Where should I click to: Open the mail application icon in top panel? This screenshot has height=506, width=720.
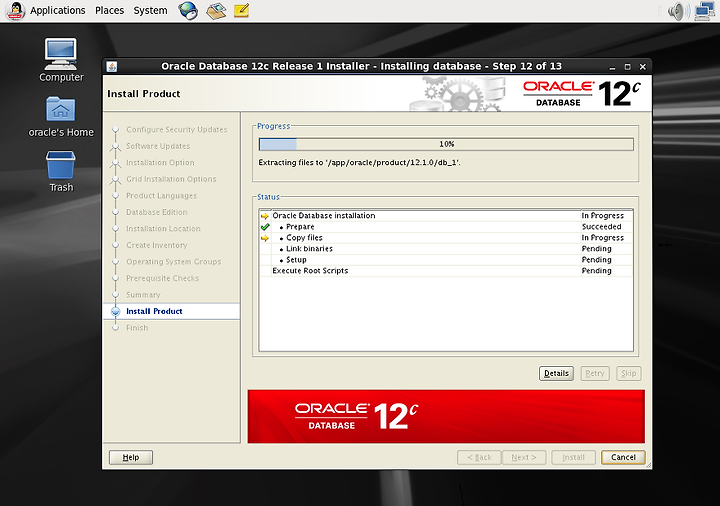coord(216,11)
